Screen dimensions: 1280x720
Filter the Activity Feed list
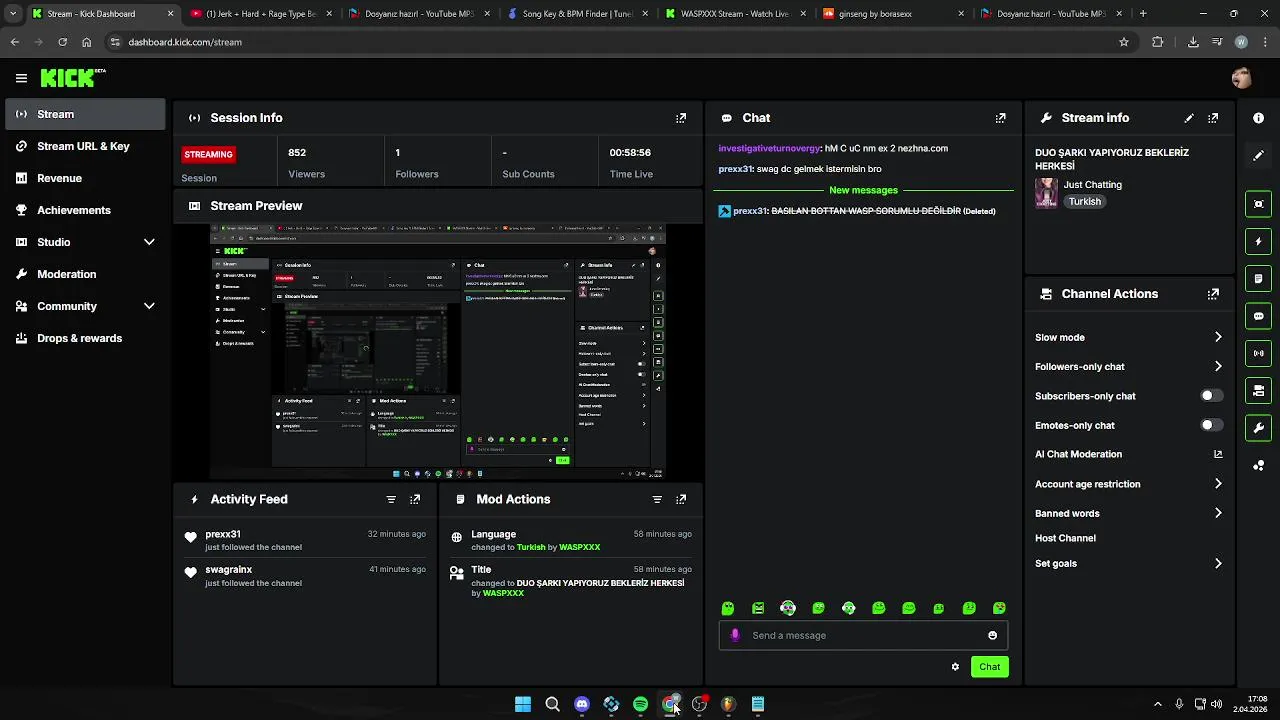click(391, 499)
